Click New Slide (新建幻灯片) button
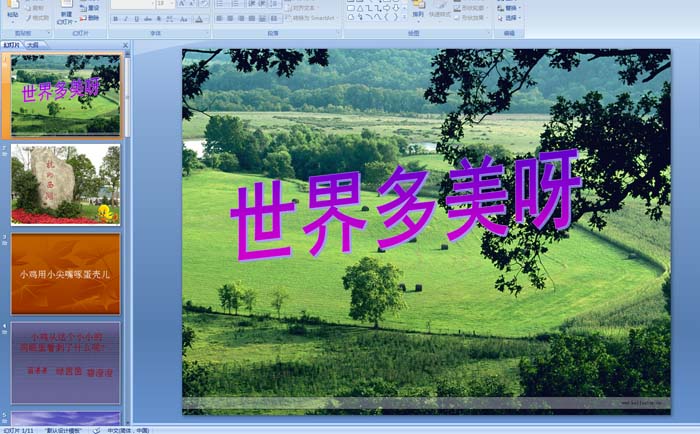The height and width of the screenshot is (434, 700). 66,13
